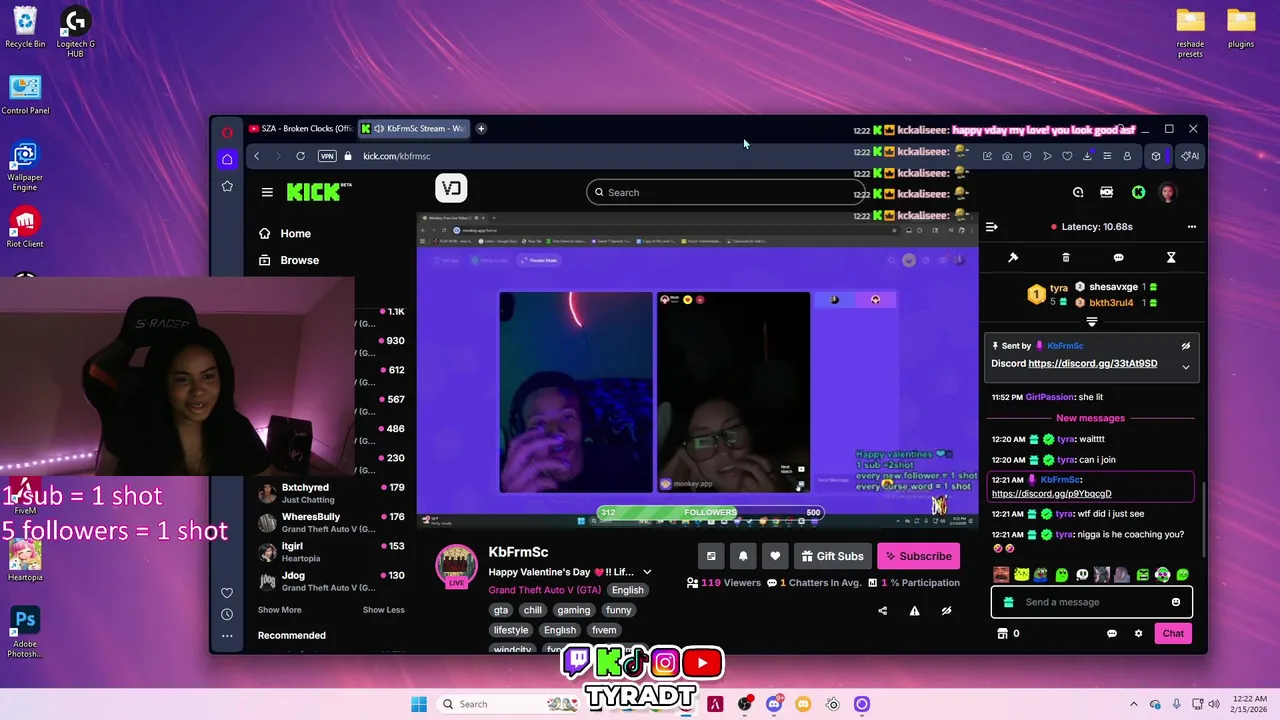Click the chat identity bubble icon
The image size is (1280, 720).
[1111, 633]
